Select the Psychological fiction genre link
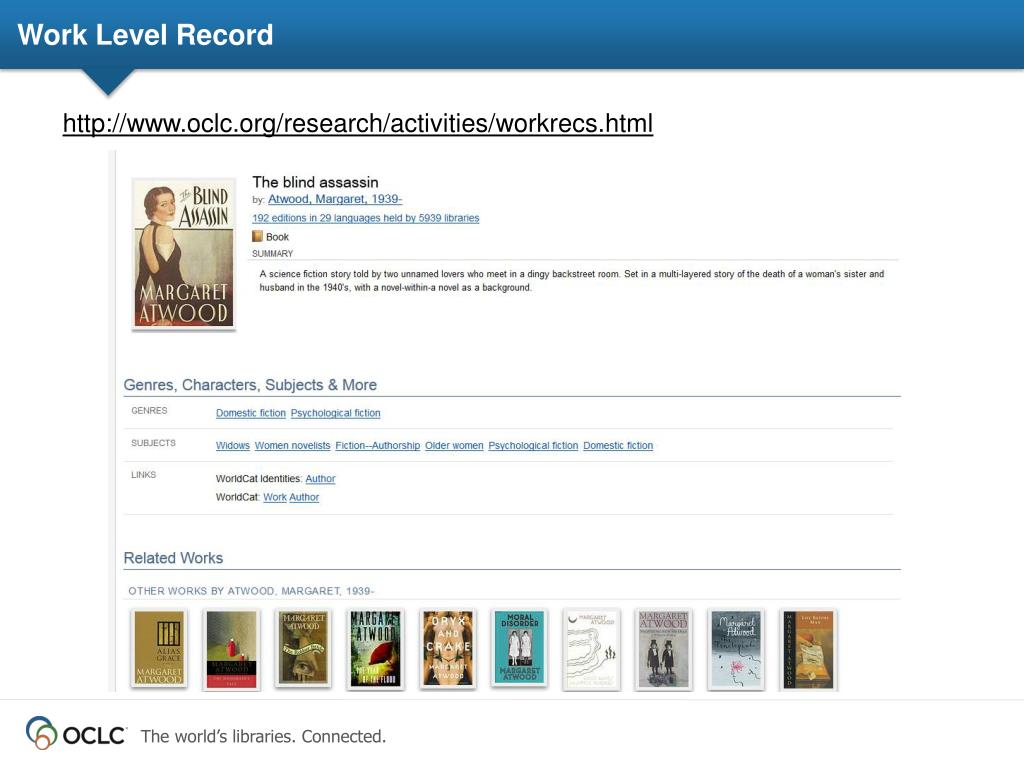 [x=336, y=413]
